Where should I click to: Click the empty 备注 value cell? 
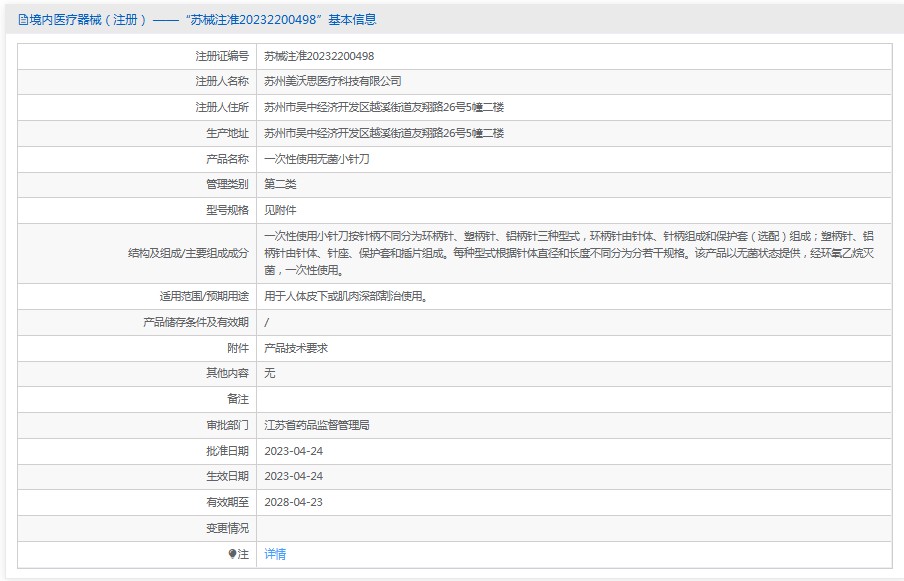click(x=573, y=399)
